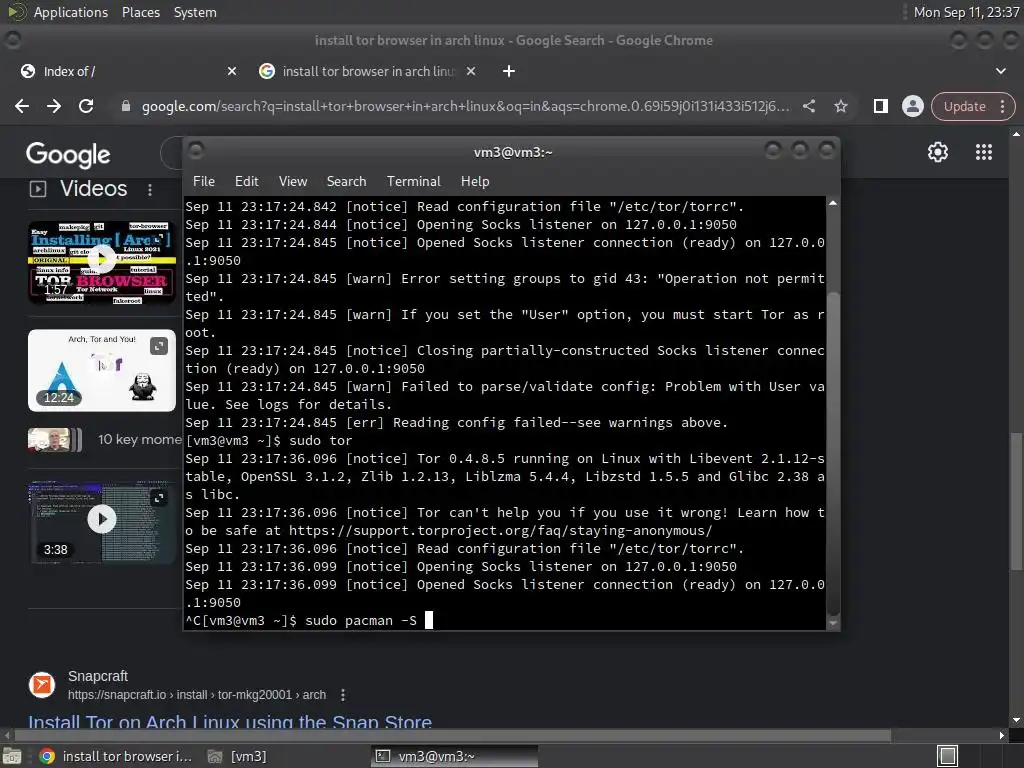Click the Chrome address bar URL

click(x=466, y=106)
